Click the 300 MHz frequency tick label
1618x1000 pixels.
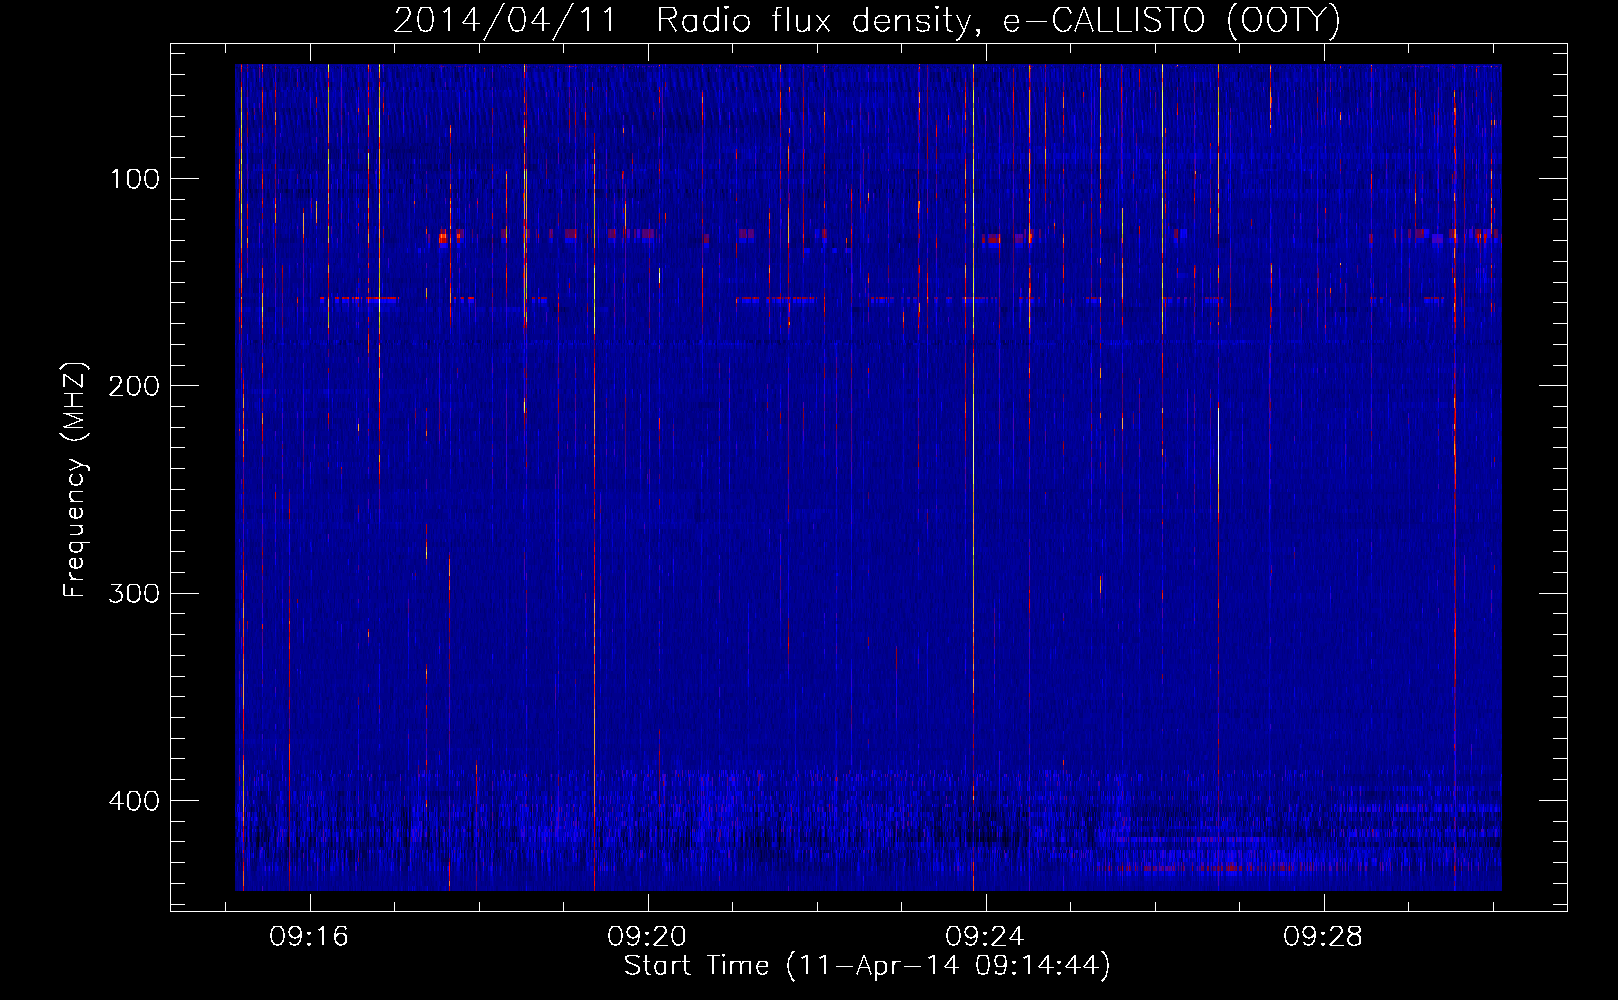[134, 593]
